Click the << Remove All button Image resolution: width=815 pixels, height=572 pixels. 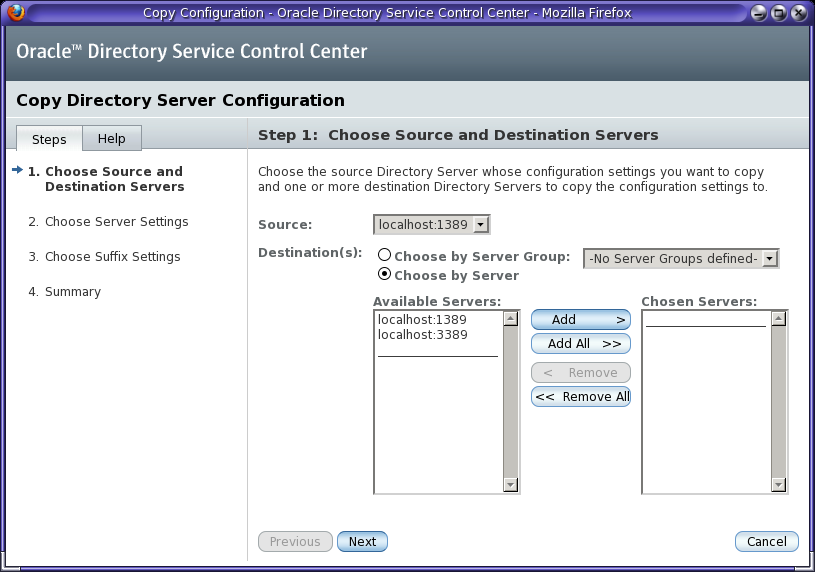coord(581,397)
